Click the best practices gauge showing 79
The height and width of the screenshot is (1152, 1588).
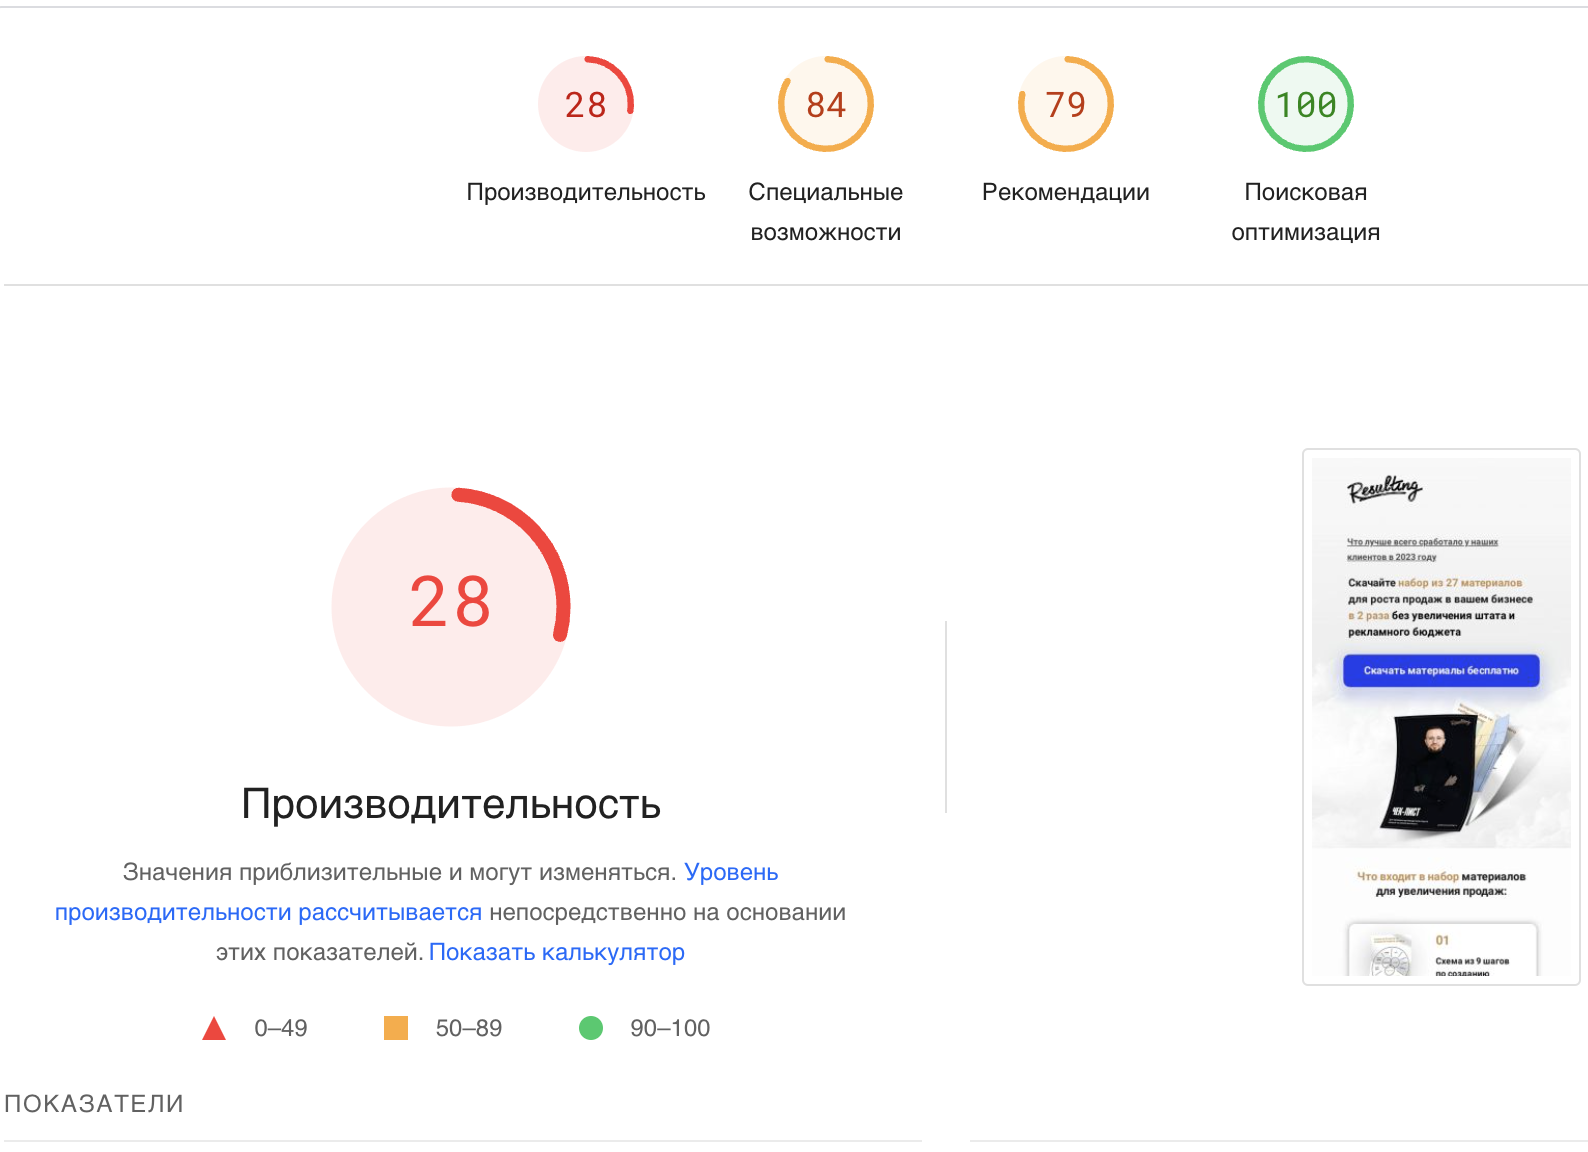pyautogui.click(x=1066, y=104)
